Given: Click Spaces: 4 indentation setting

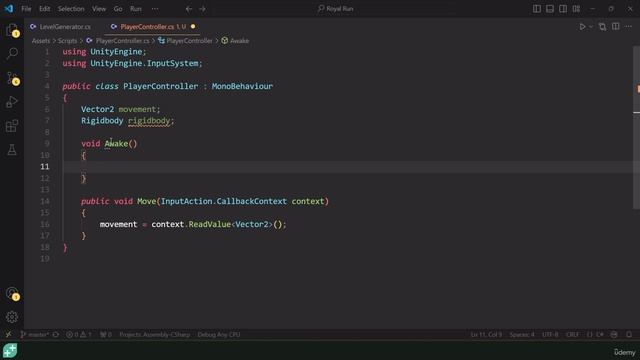Looking at the screenshot, I should (x=522, y=334).
